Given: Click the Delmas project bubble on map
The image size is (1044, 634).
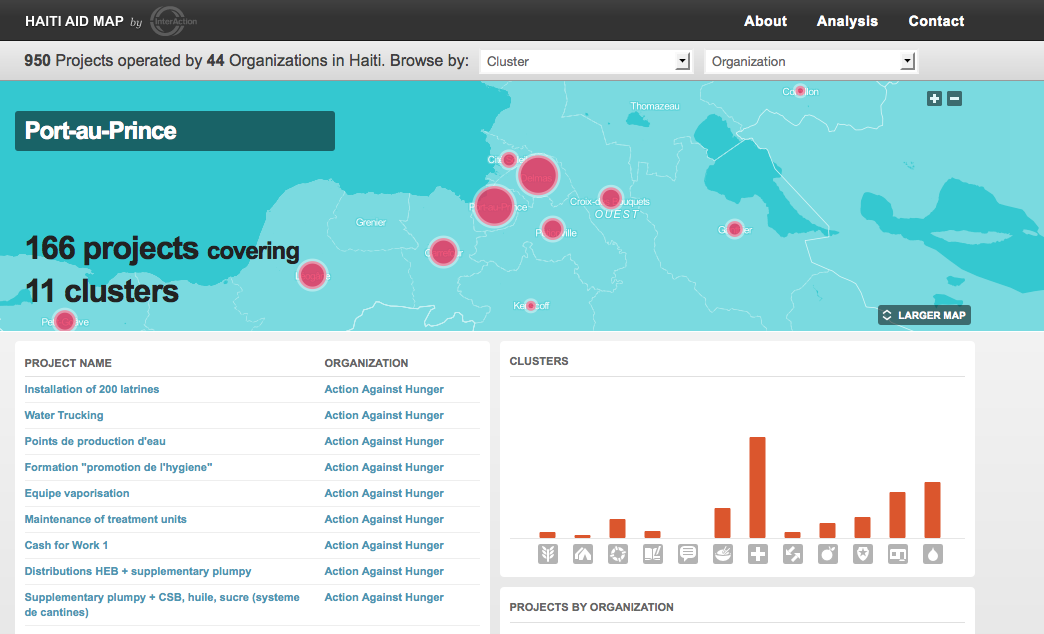Looking at the screenshot, I should 538,176.
